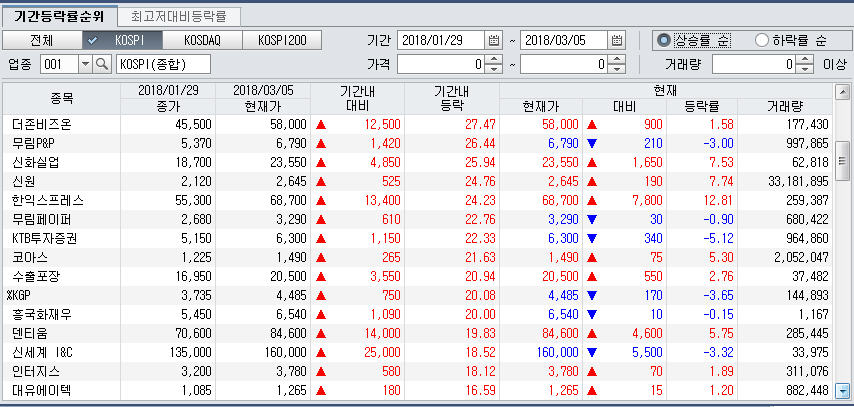Image resolution: width=854 pixels, height=407 pixels.
Task: Open calendar picker for end date 2018/03/05
Action: (x=617, y=40)
